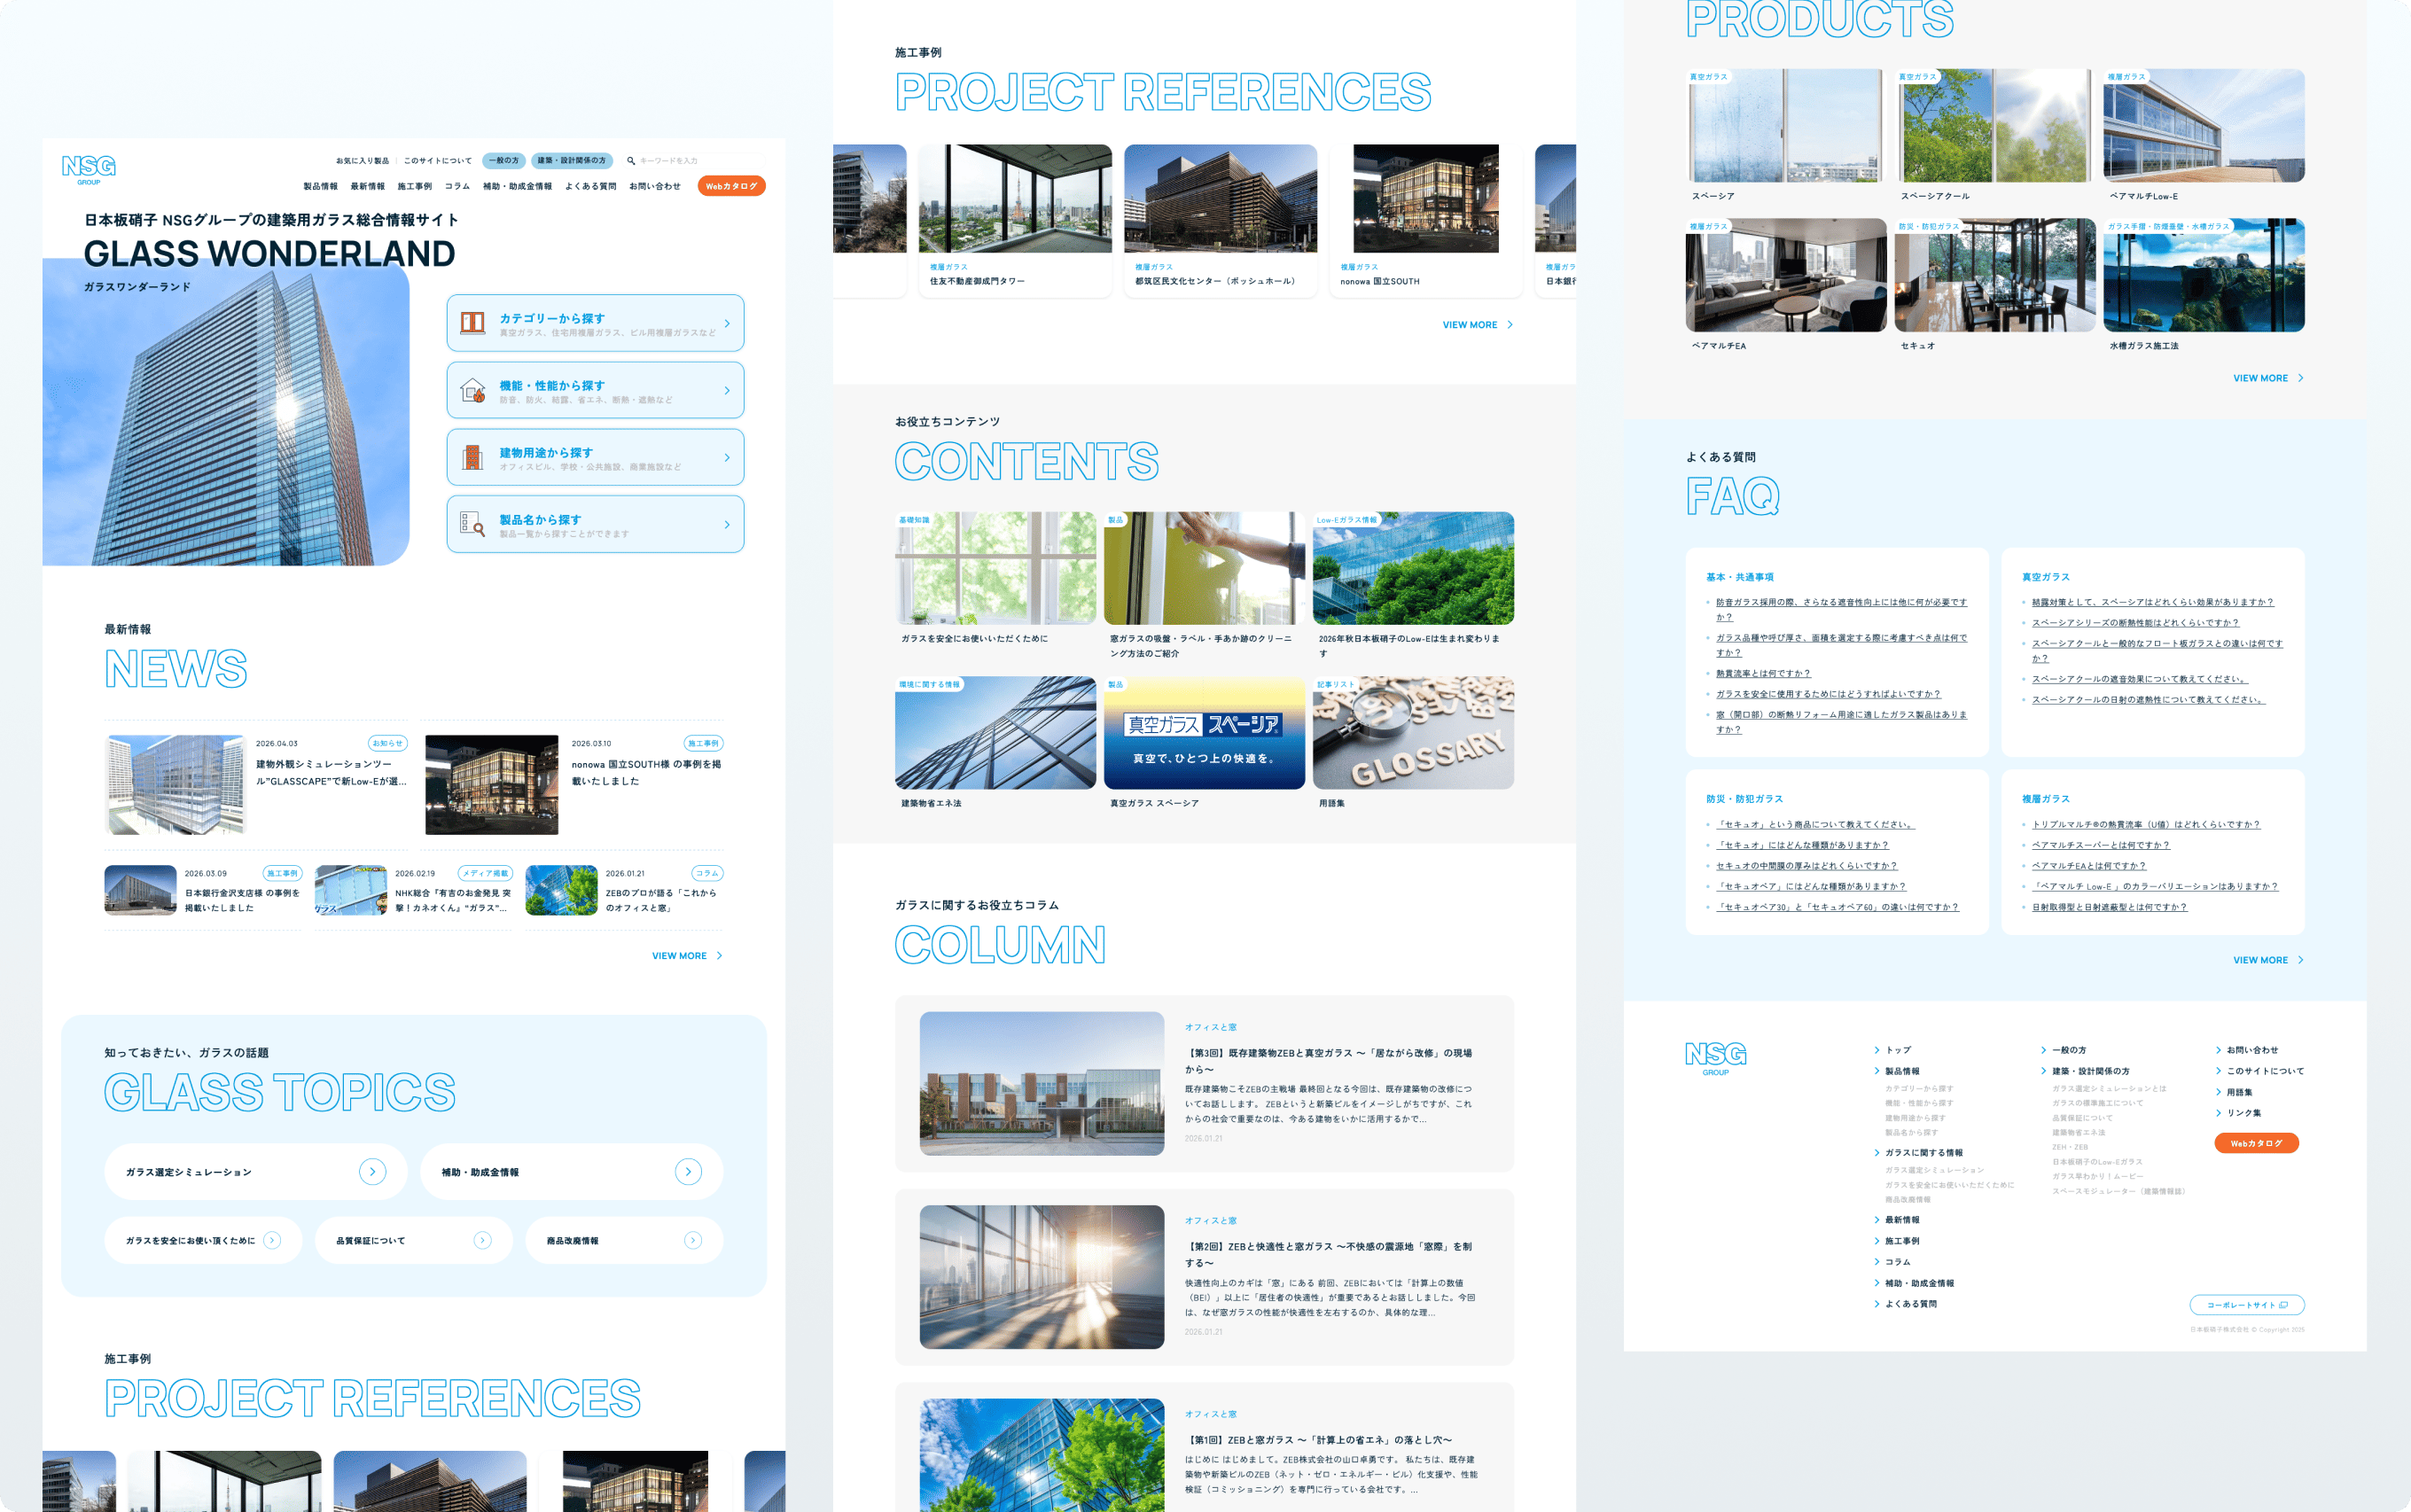Expand 製品情報 in the footer sitemap
Image resolution: width=2411 pixels, height=1512 pixels.
(x=1901, y=1071)
